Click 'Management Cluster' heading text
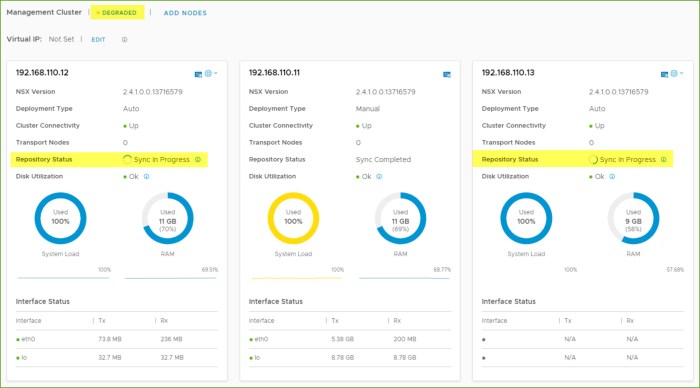The width and height of the screenshot is (700, 388). click(44, 13)
